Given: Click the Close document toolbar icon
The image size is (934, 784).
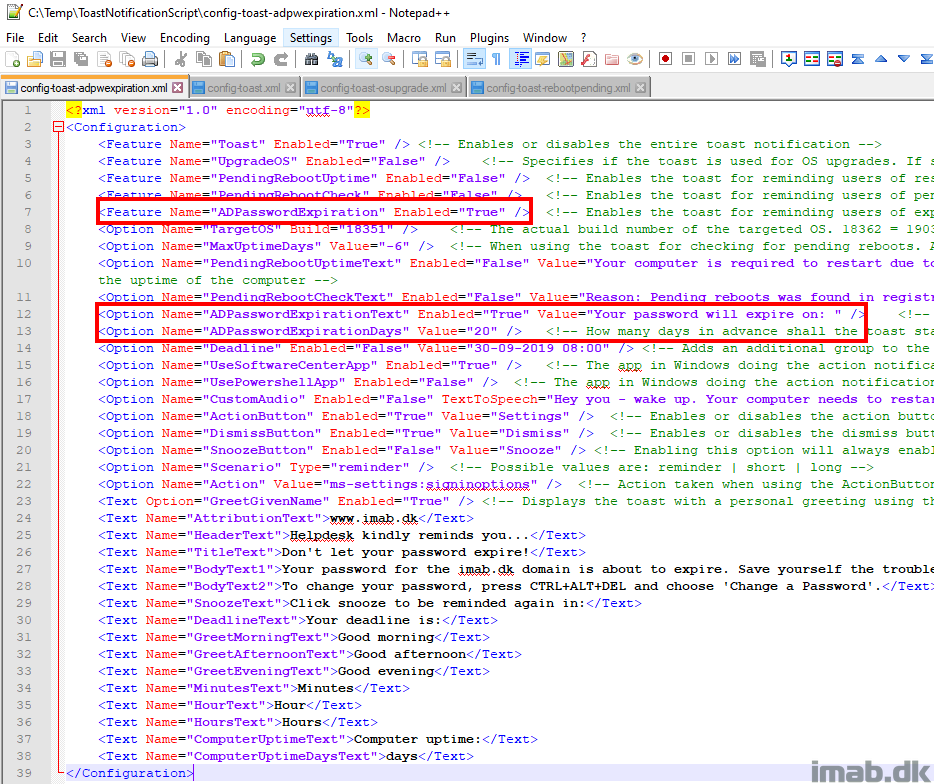Looking at the screenshot, I should [105, 59].
